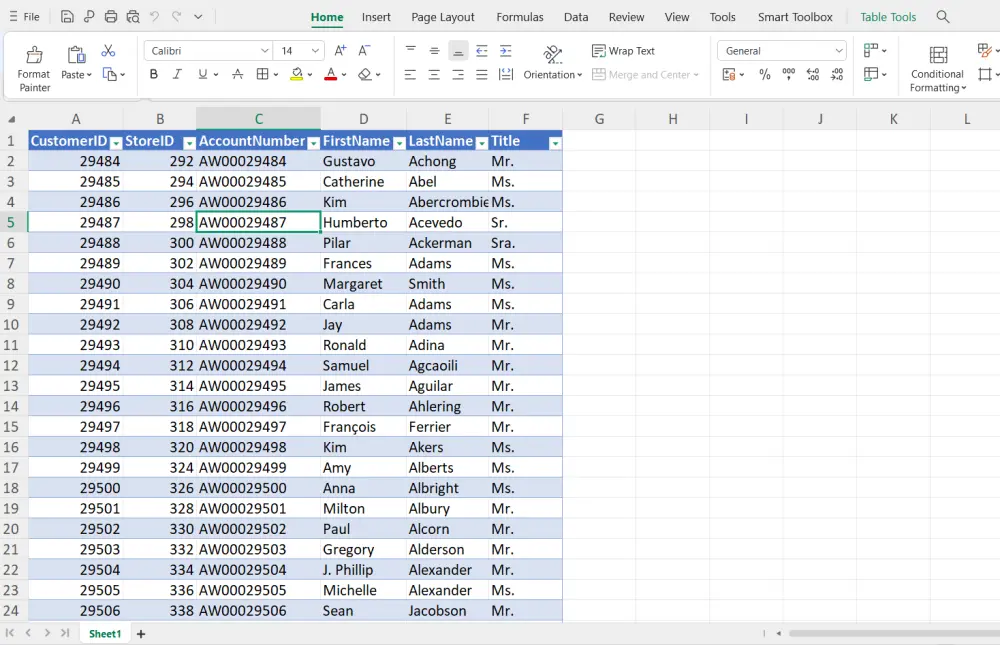Go to first sheet navigation arrow

pyautogui.click(x=10, y=633)
